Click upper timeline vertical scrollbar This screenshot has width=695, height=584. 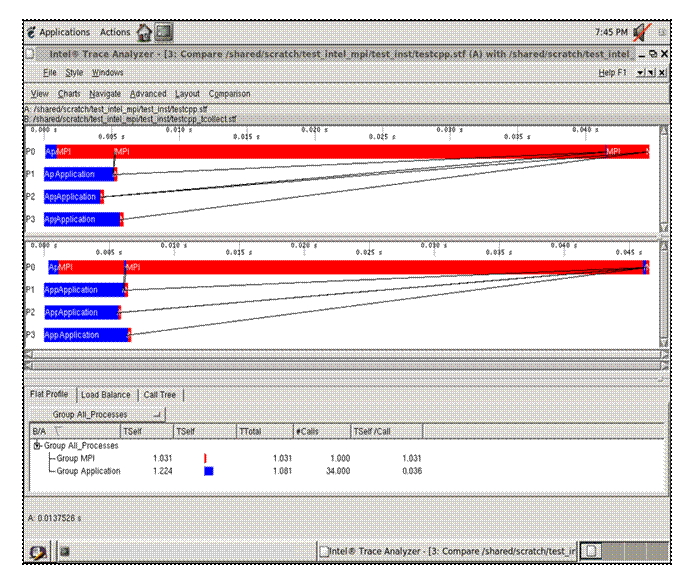664,179
